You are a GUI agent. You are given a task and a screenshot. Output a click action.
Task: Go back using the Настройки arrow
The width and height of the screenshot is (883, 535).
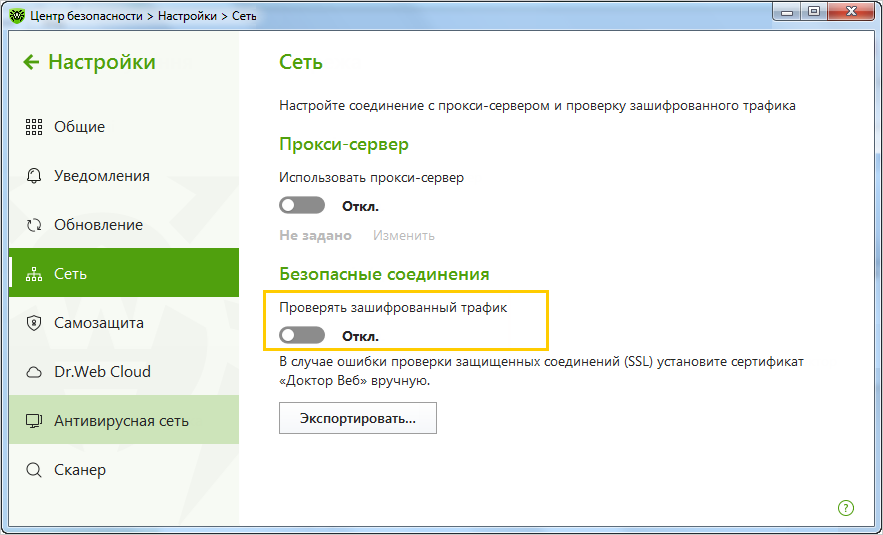[31, 62]
